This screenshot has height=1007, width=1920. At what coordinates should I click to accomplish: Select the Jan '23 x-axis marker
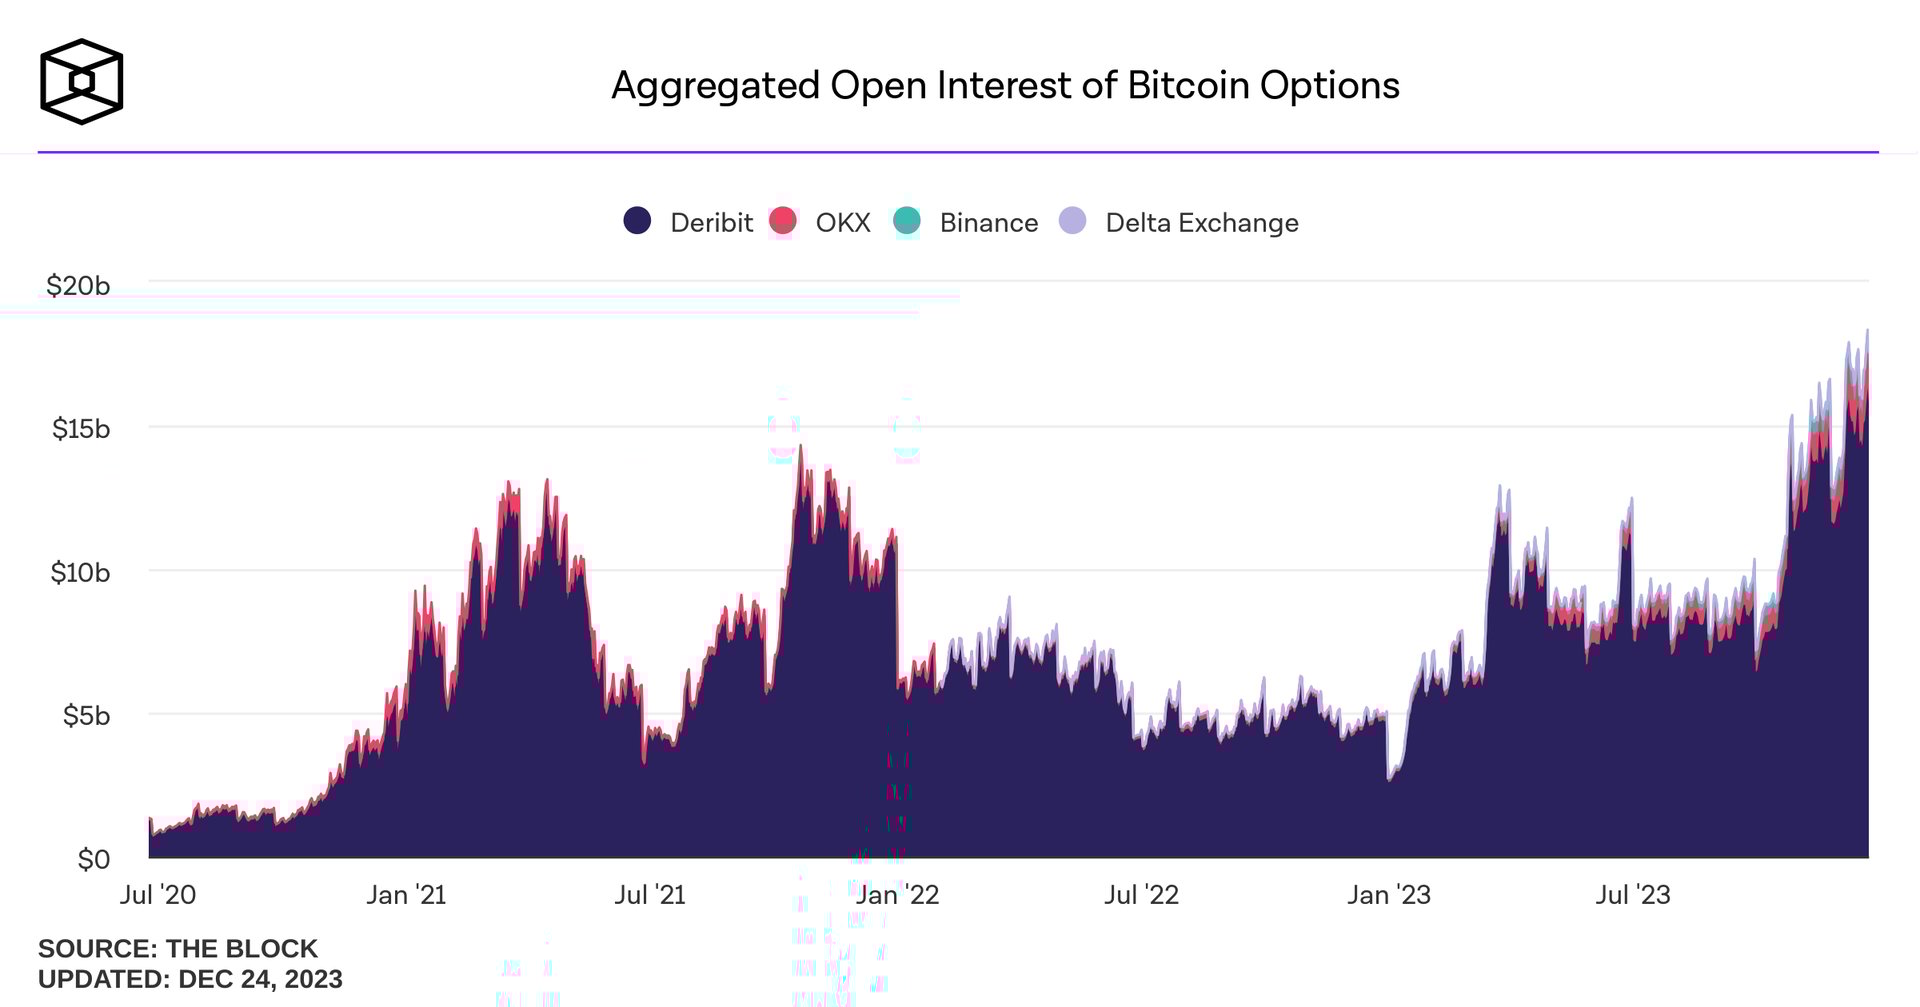tap(1388, 894)
